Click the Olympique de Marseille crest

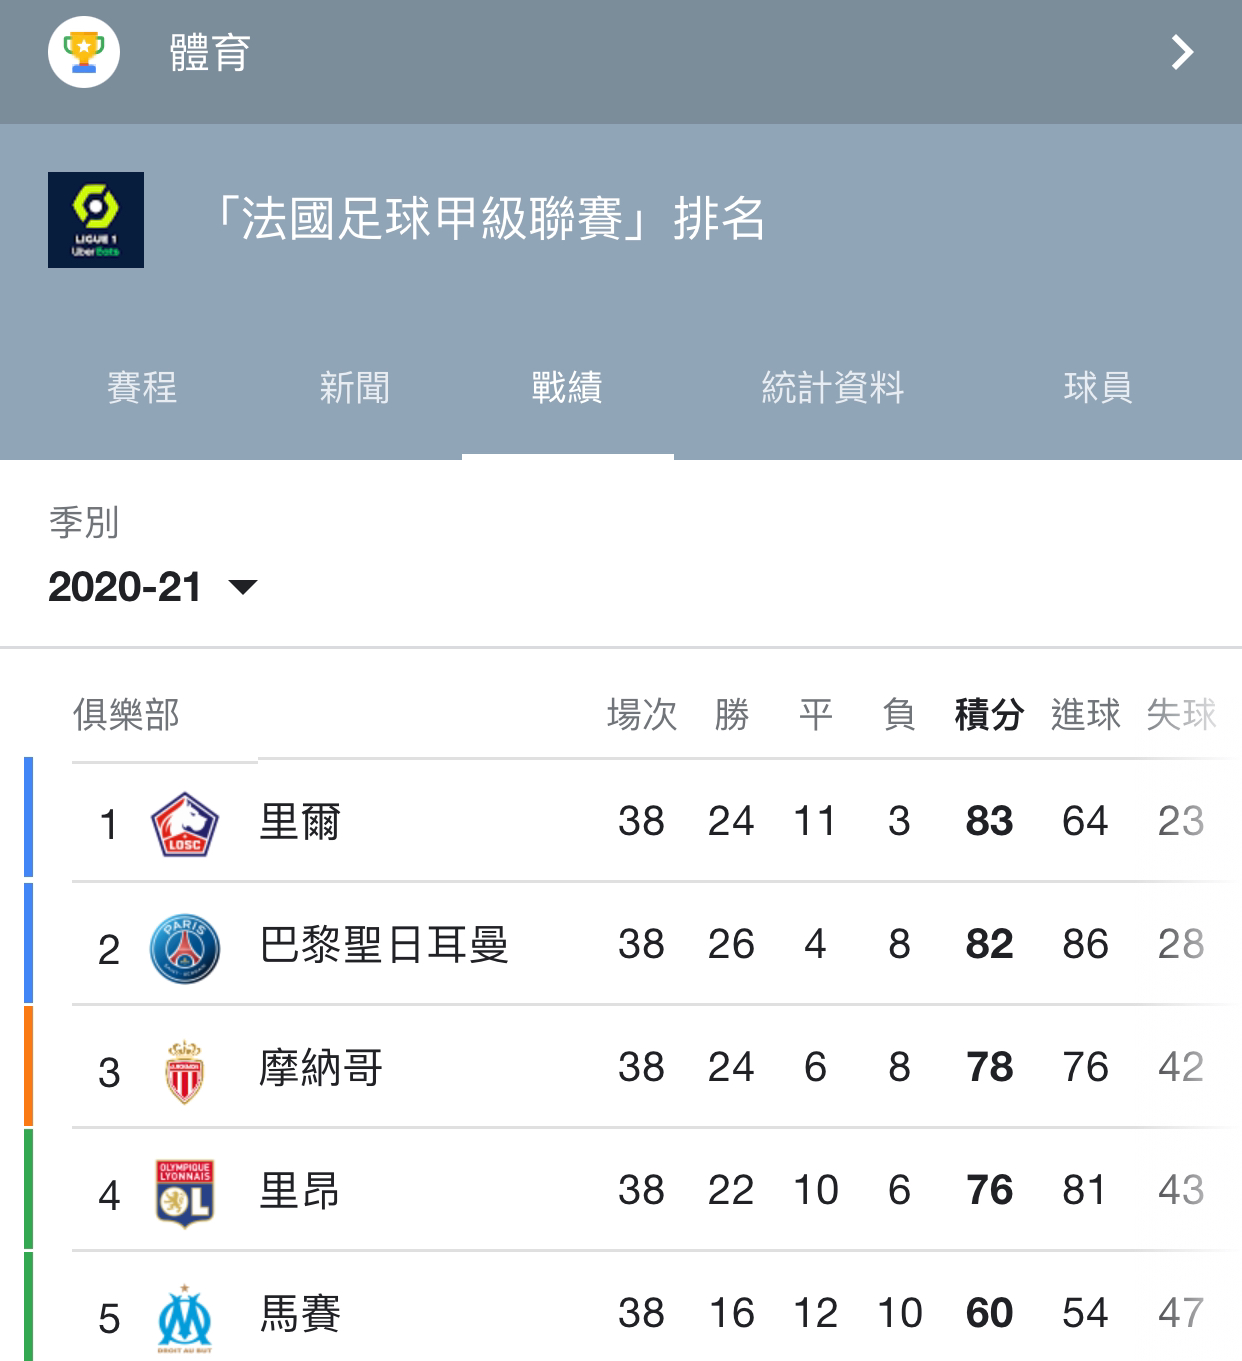click(185, 1318)
